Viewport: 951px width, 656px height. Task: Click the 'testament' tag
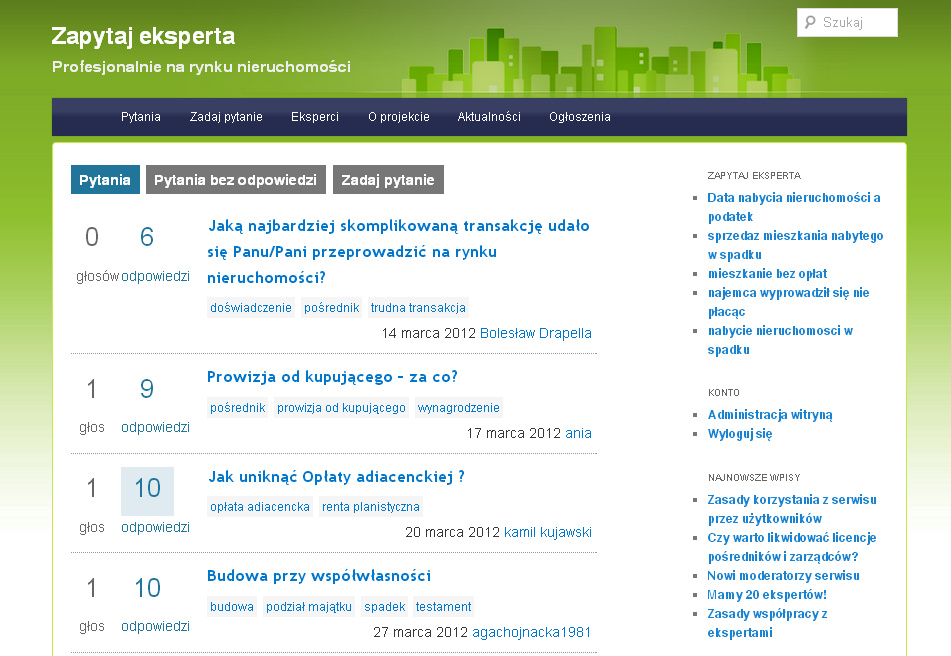coord(443,607)
